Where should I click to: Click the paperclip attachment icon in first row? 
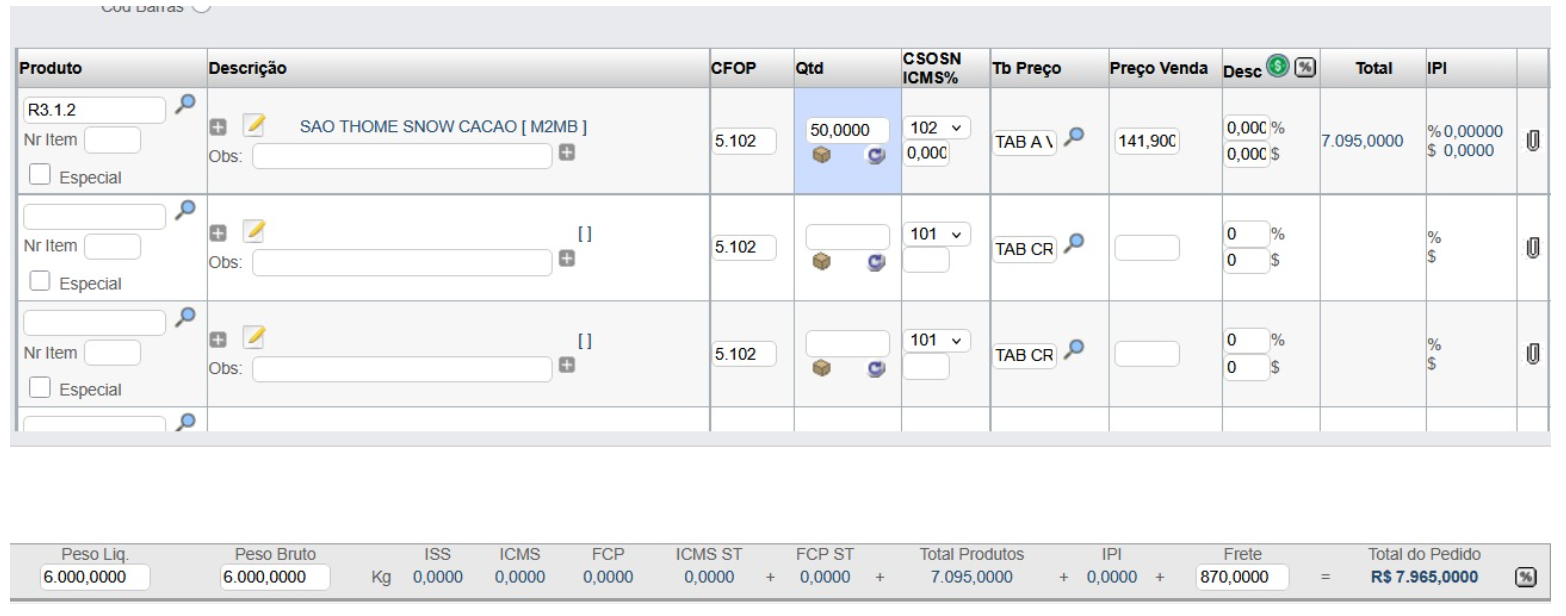1531,142
